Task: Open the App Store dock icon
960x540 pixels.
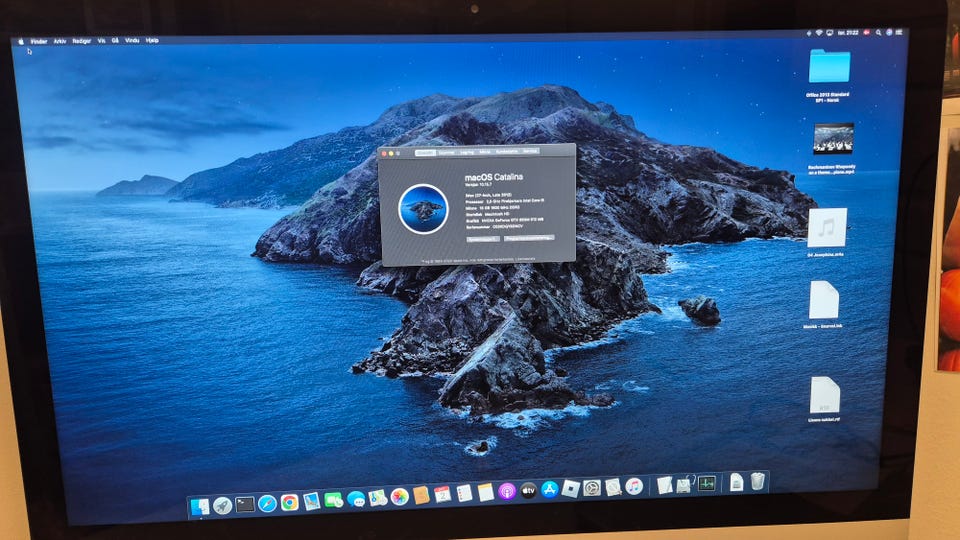Action: click(x=549, y=489)
